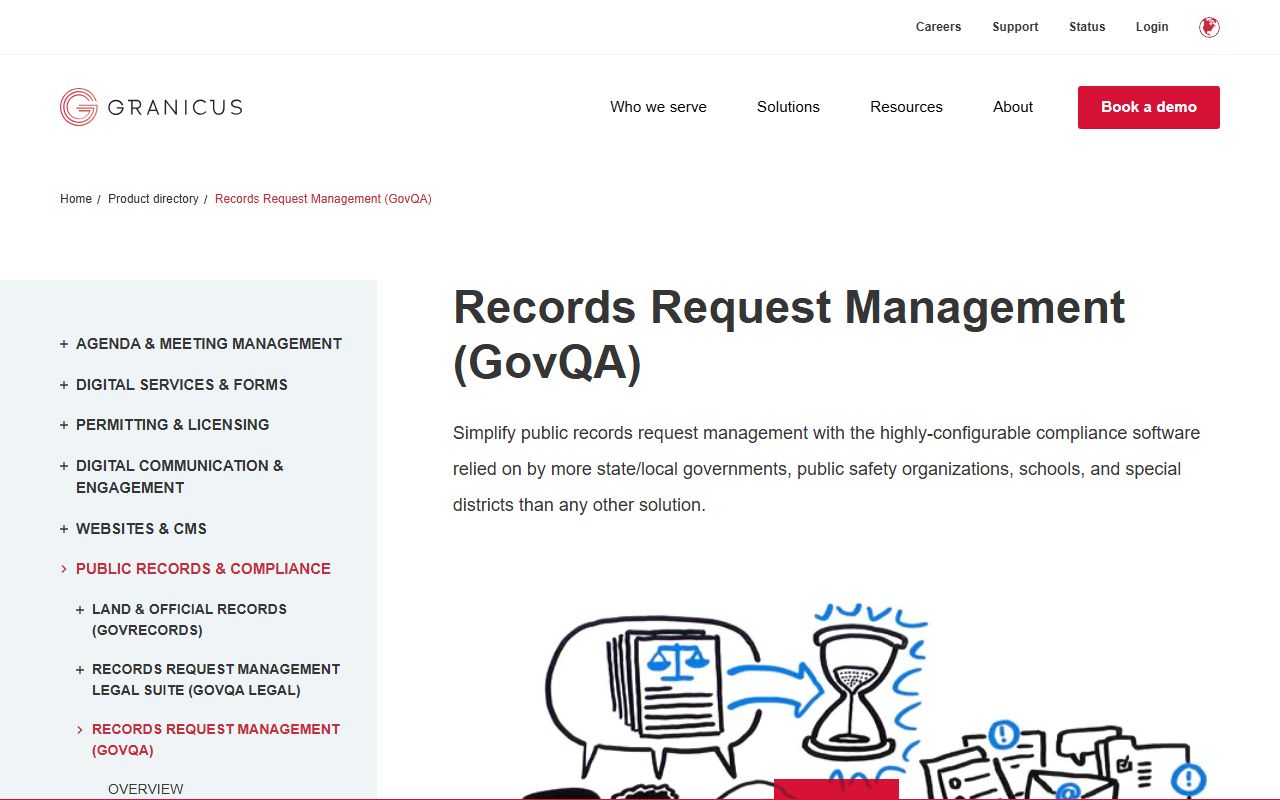Image resolution: width=1280 pixels, height=800 pixels.
Task: Expand plus beside Records Request Management Legal Suite
Action: pyautogui.click(x=80, y=669)
